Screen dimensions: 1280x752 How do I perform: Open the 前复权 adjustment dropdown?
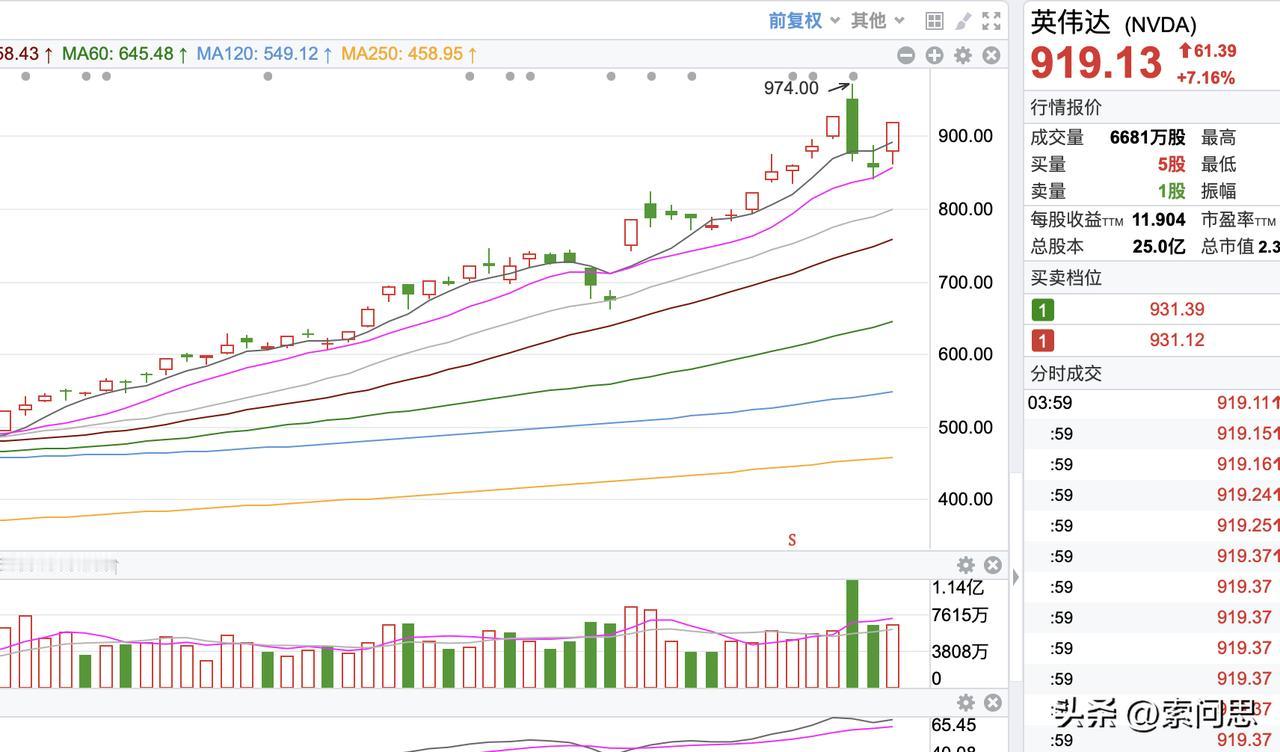click(804, 21)
